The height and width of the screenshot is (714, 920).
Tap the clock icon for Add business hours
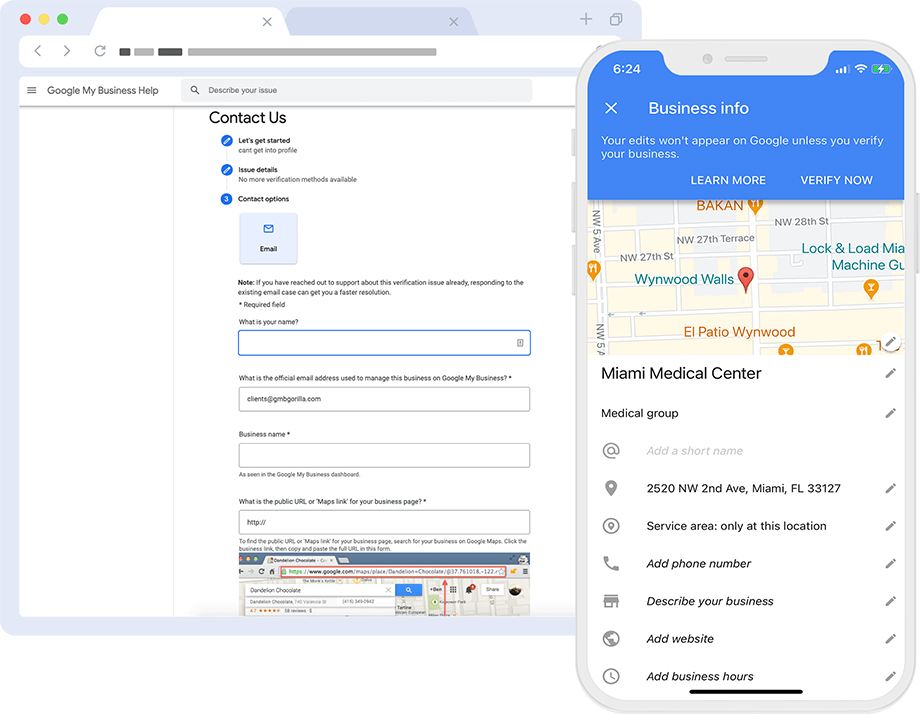612,676
